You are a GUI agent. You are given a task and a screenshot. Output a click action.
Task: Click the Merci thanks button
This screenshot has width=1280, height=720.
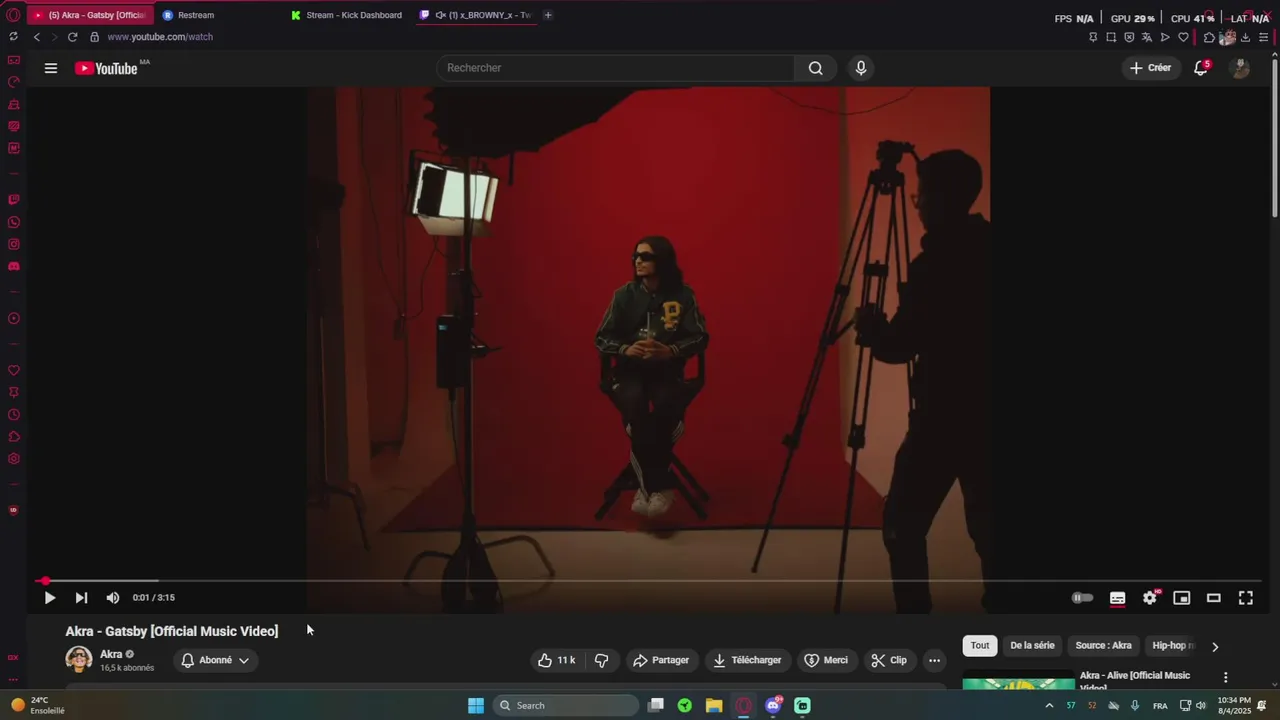click(826, 660)
